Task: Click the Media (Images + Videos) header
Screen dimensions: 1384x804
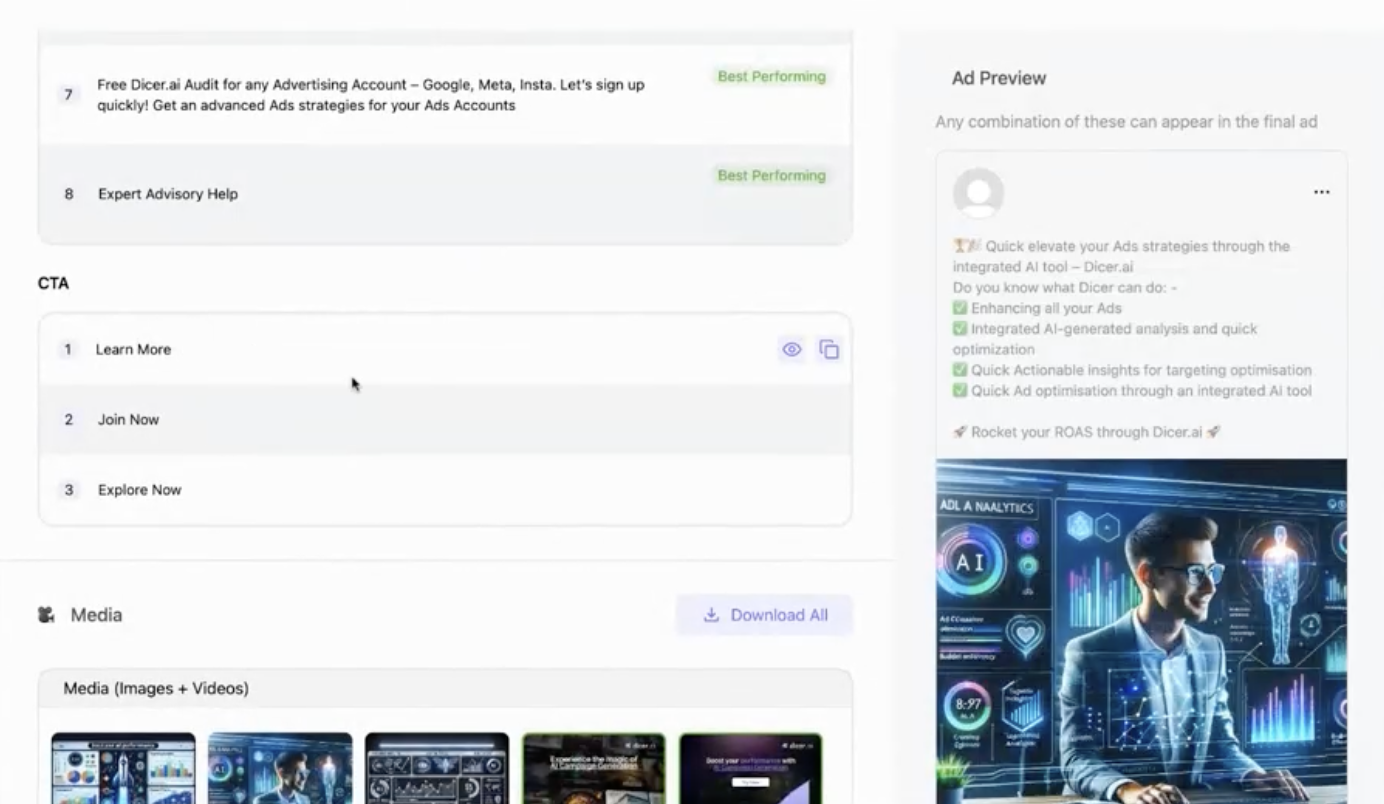Action: click(x=445, y=688)
